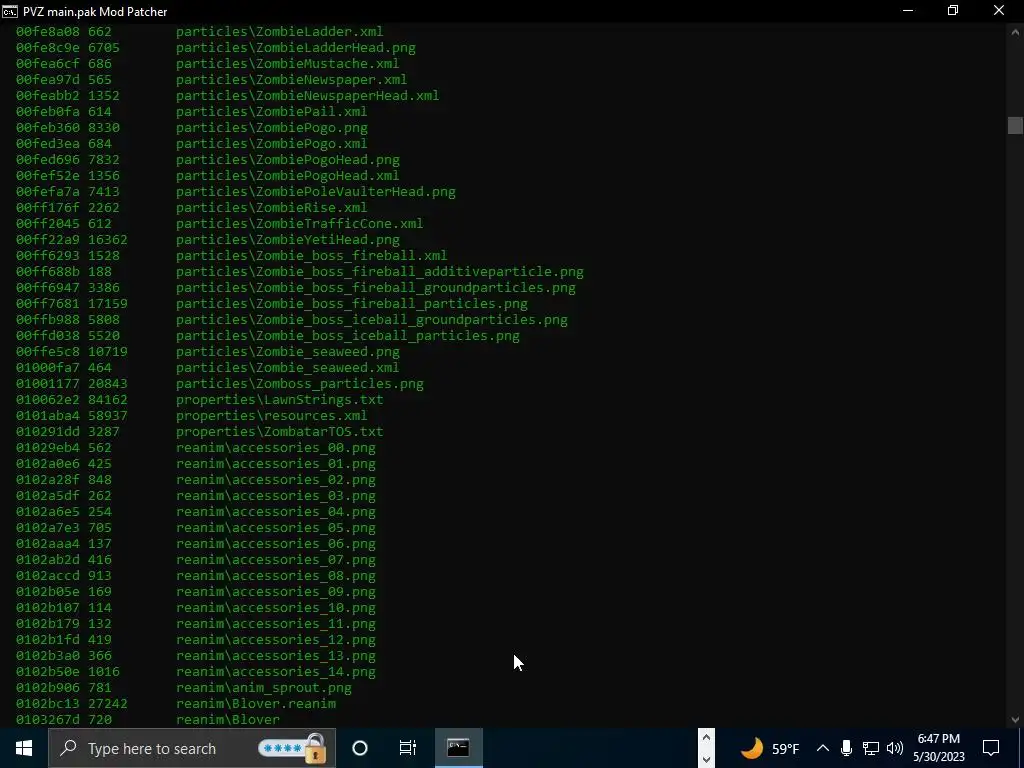The height and width of the screenshot is (768, 1024).
Task: Click offset value 0102bc13
Action: click(48, 703)
